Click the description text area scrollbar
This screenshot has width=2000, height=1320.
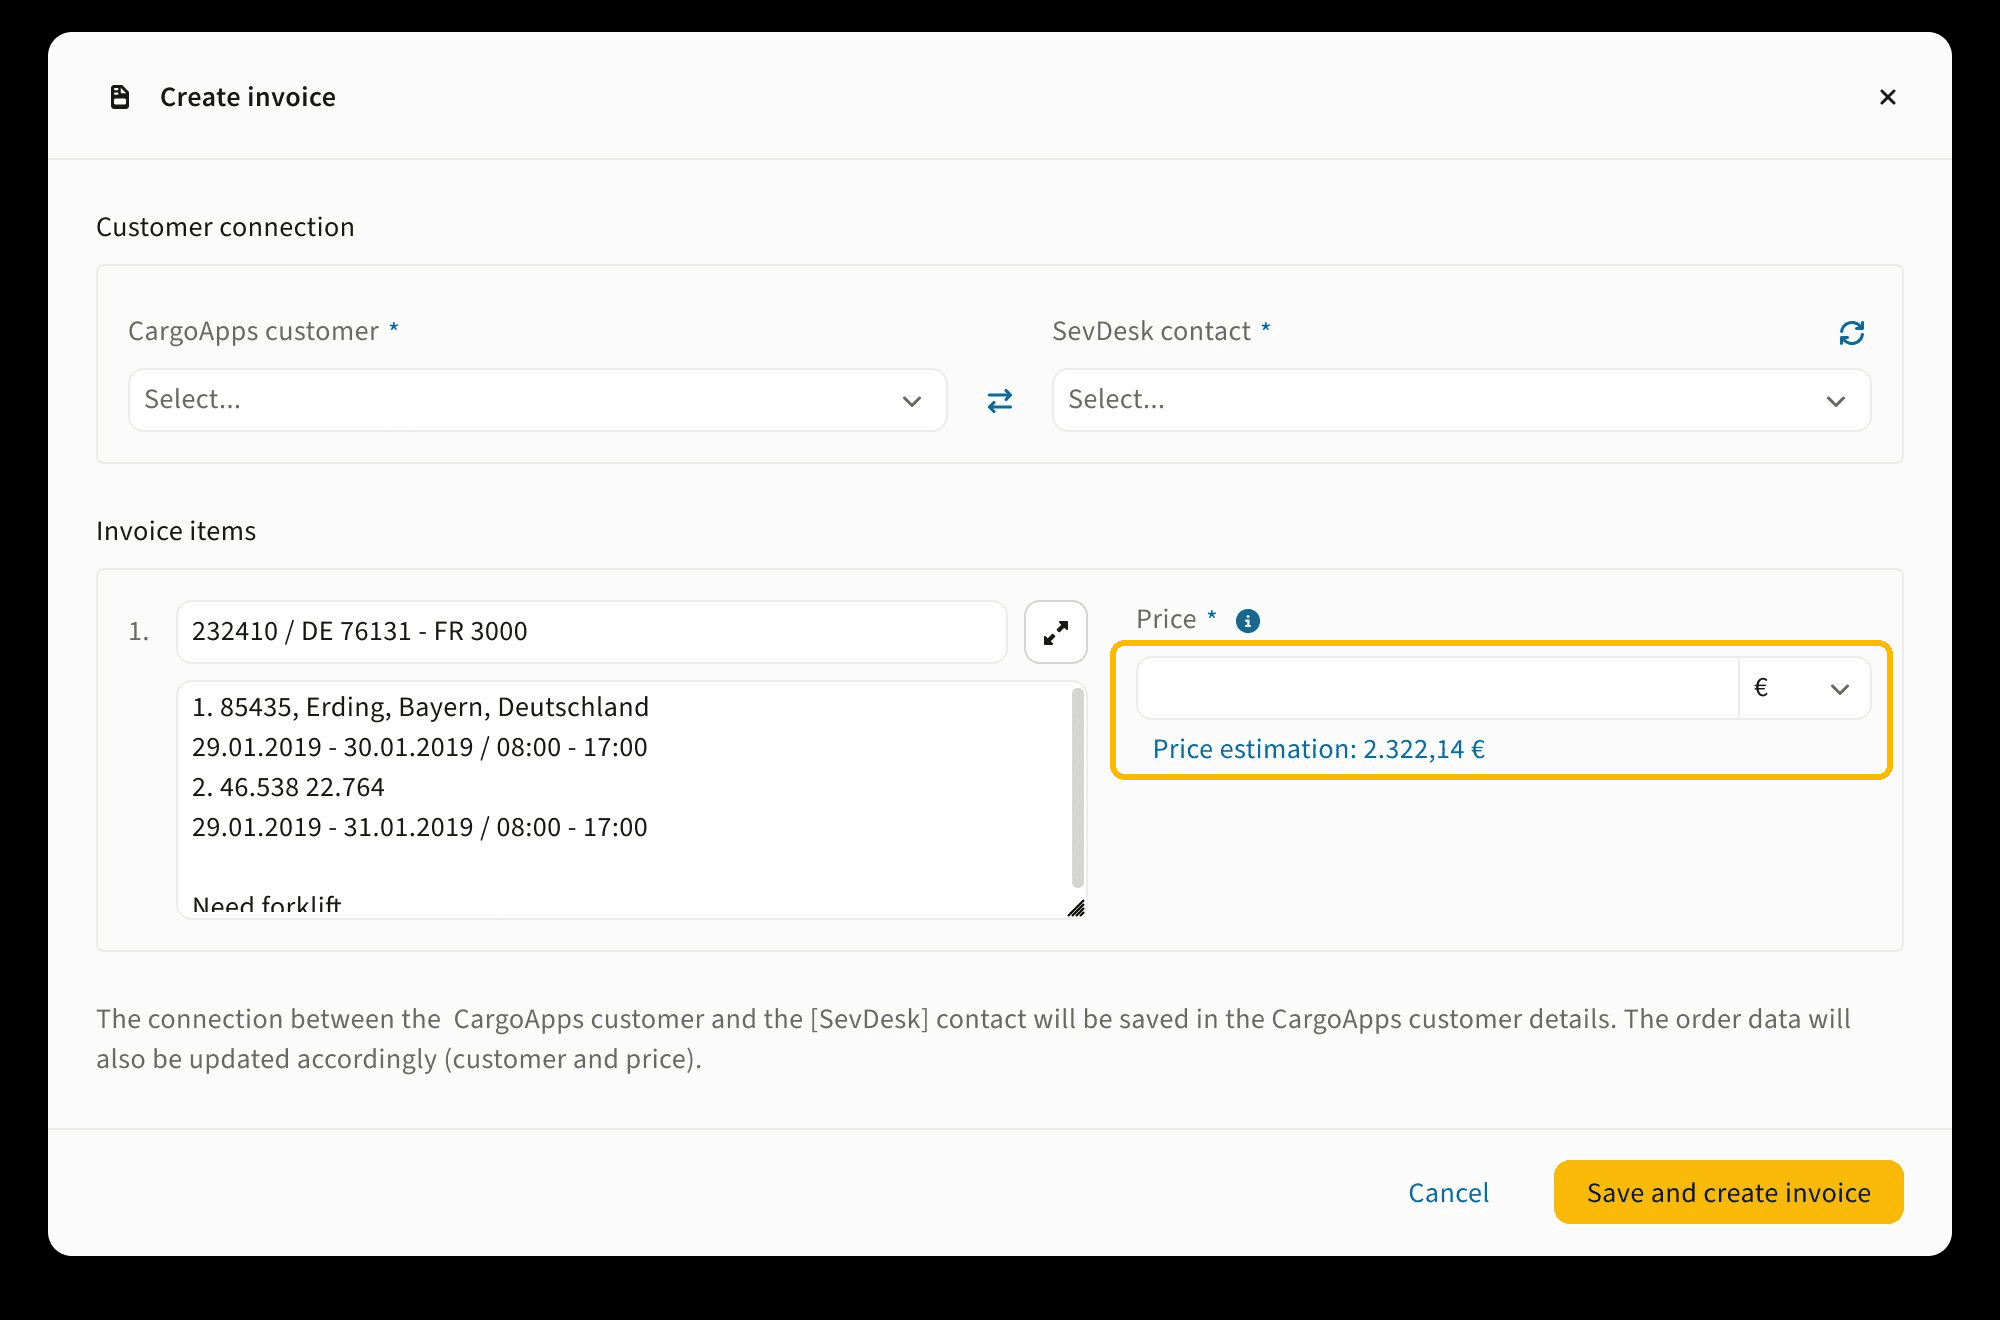[x=1077, y=787]
